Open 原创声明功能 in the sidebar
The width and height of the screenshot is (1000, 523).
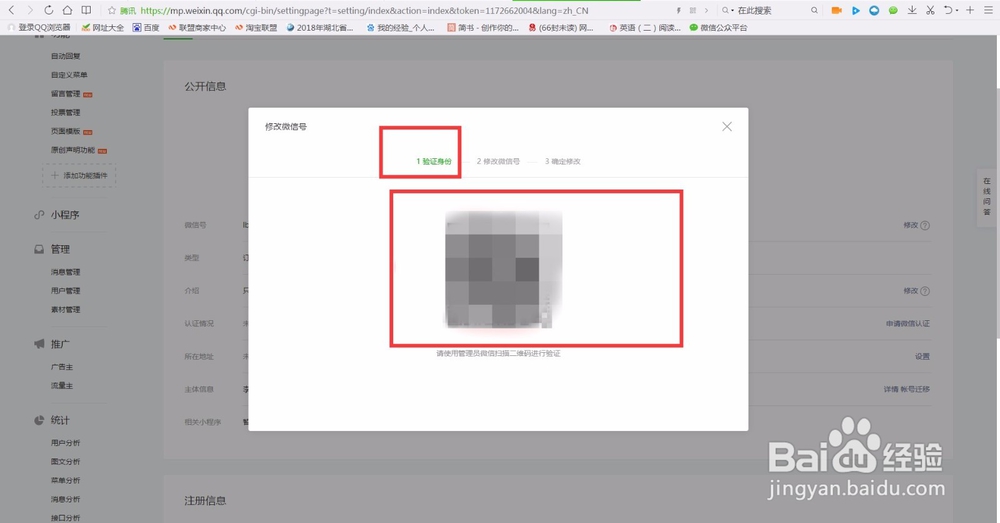tap(73, 150)
